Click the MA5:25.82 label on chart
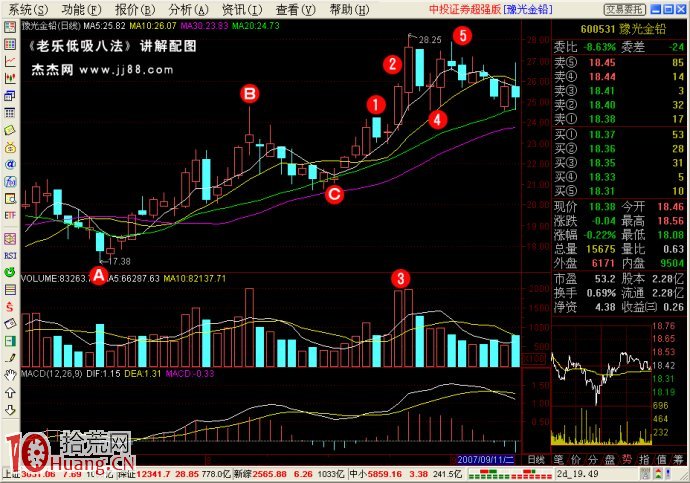This screenshot has width=690, height=483. (x=104, y=26)
